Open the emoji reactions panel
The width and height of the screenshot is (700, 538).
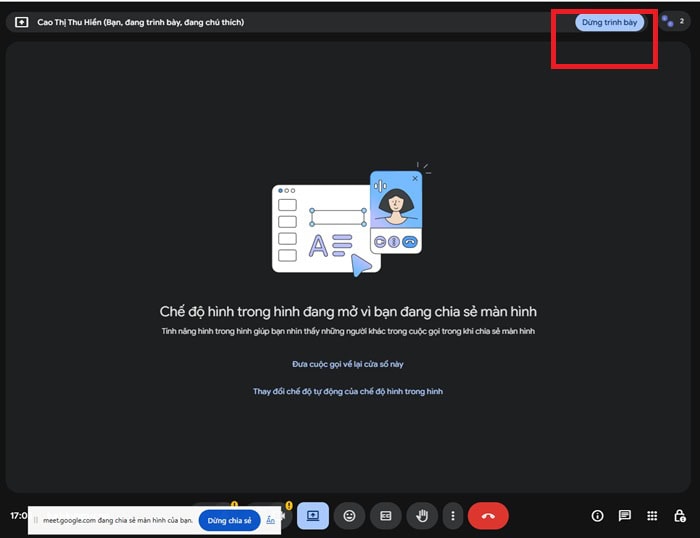(x=349, y=516)
